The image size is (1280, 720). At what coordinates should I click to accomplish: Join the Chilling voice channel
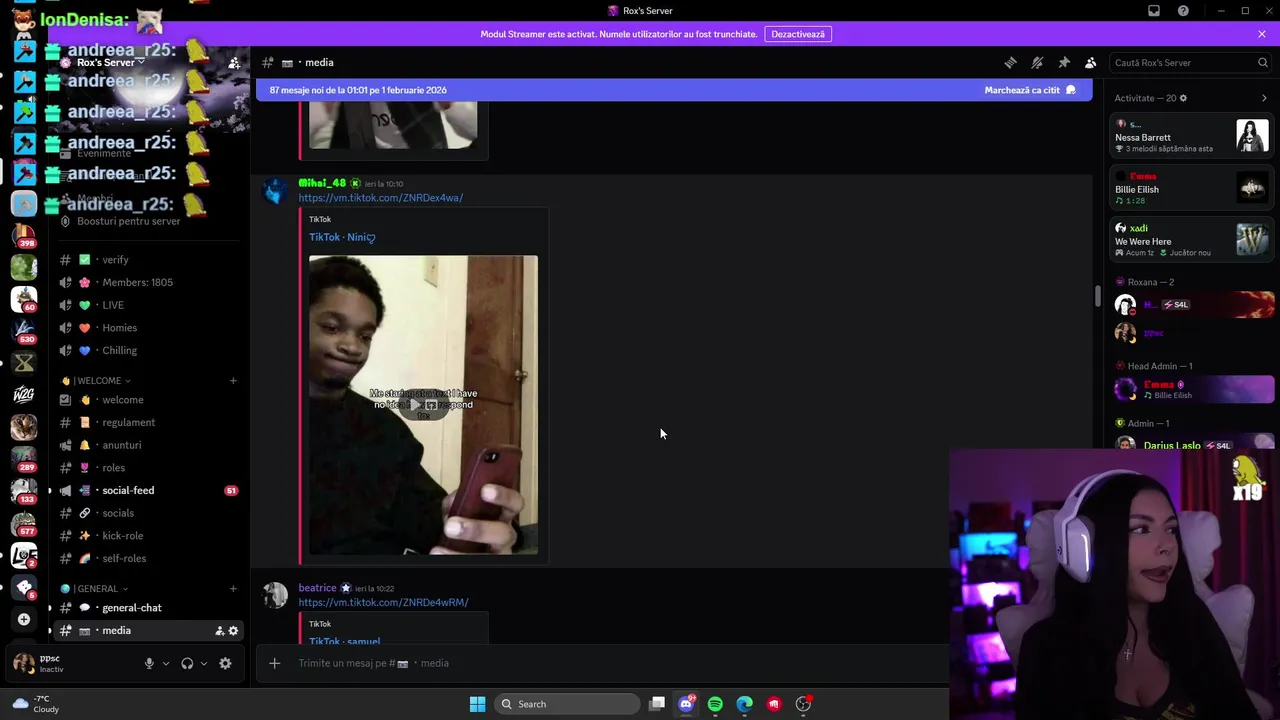pos(150,351)
